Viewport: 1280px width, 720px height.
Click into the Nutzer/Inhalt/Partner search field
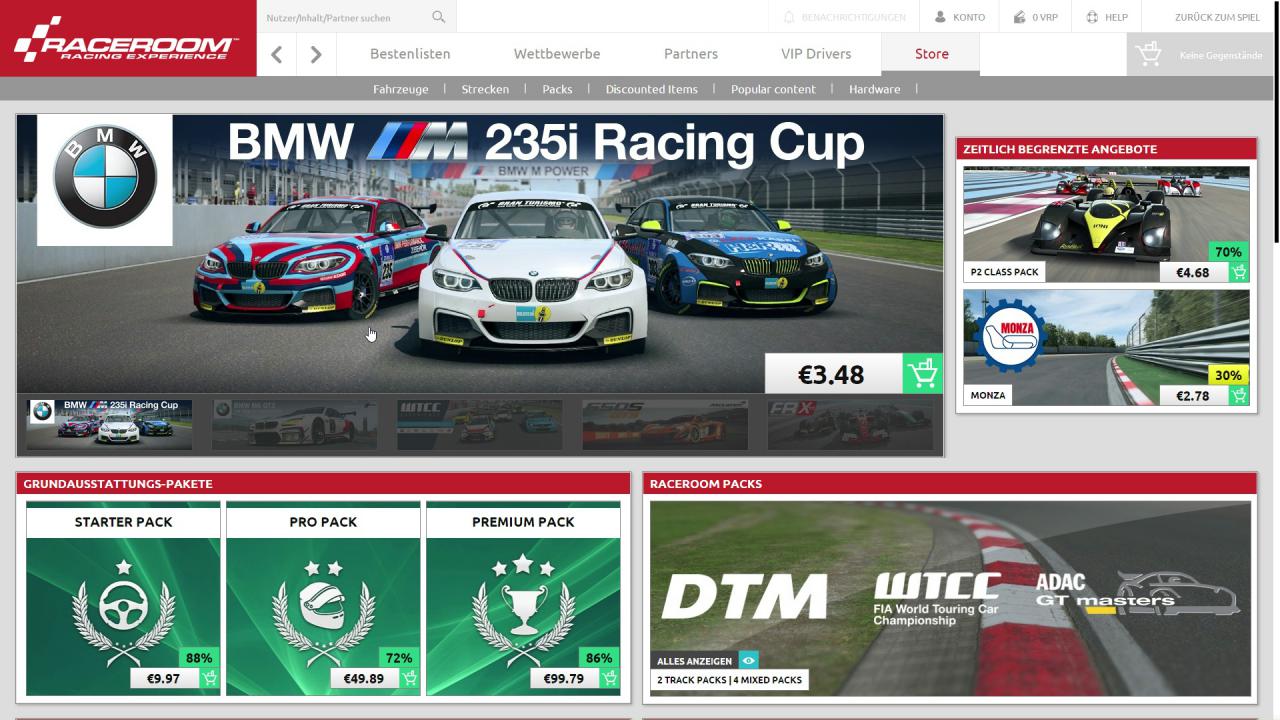346,17
